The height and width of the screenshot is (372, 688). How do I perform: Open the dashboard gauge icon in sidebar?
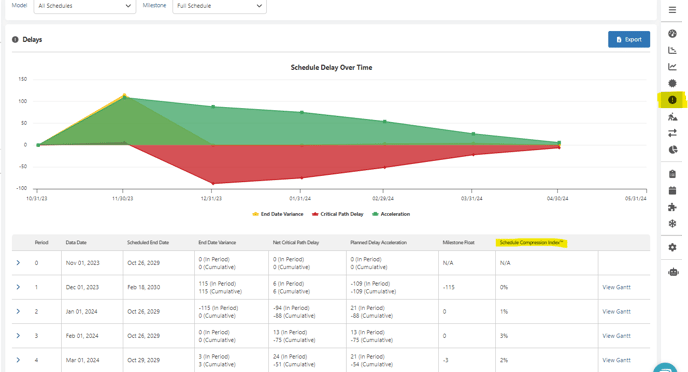coord(672,34)
